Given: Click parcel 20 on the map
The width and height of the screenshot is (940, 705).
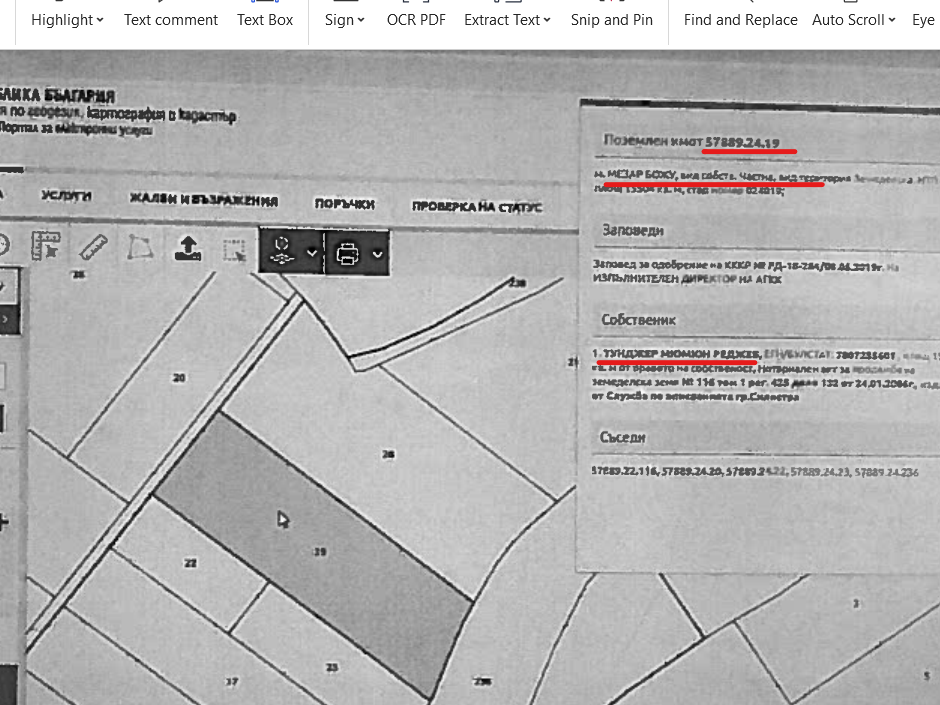Looking at the screenshot, I should pos(179,378).
